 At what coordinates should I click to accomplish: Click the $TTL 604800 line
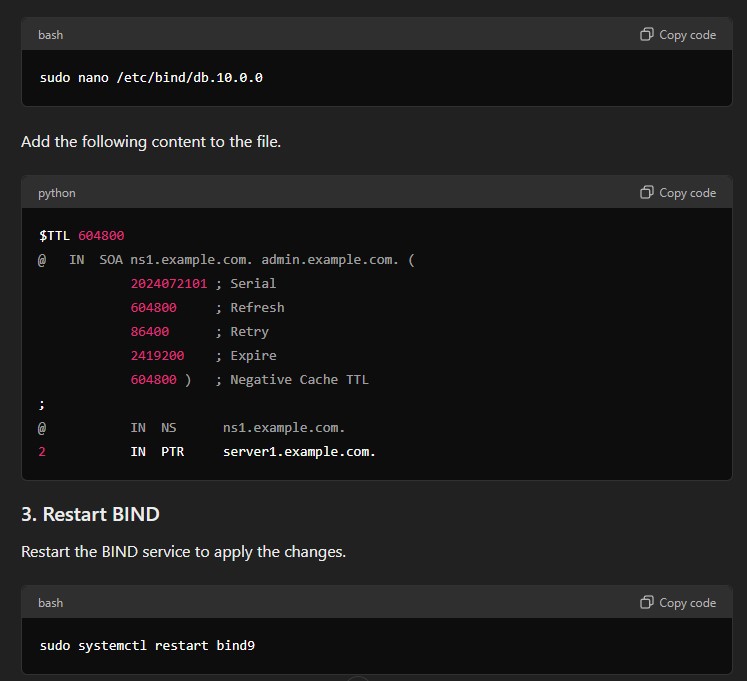[x=82, y=235]
